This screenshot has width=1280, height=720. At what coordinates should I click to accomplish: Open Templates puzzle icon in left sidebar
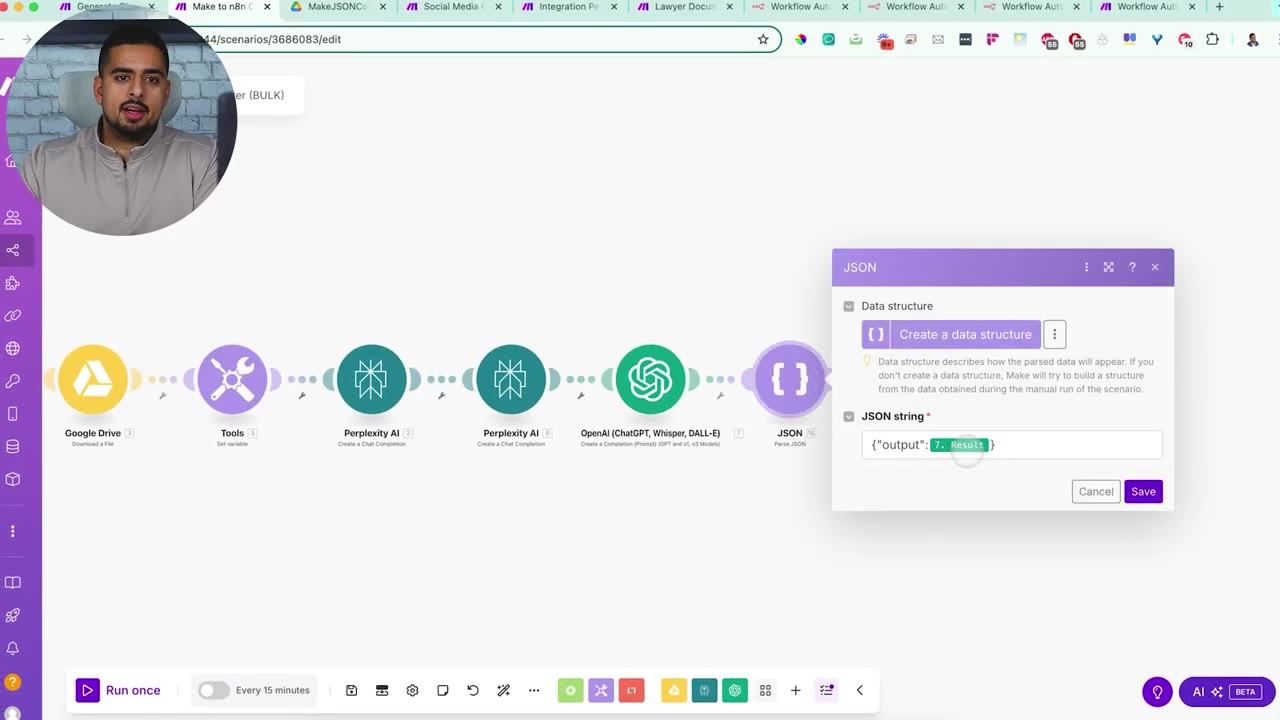click(x=13, y=283)
